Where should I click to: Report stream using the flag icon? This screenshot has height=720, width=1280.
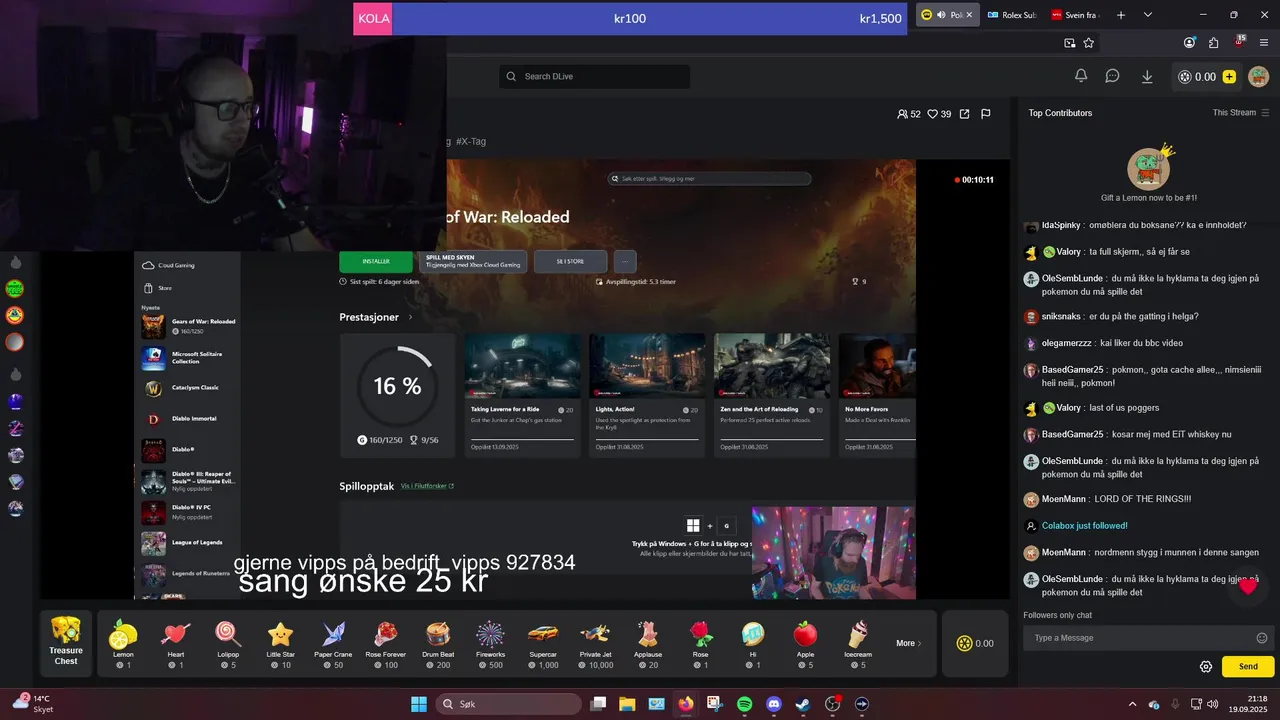point(985,114)
